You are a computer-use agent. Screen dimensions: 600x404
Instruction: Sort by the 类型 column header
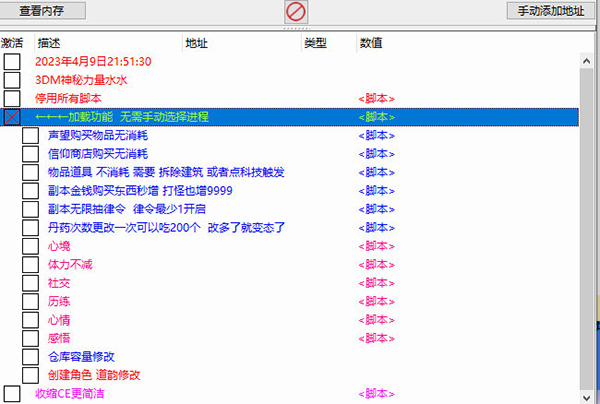315,43
